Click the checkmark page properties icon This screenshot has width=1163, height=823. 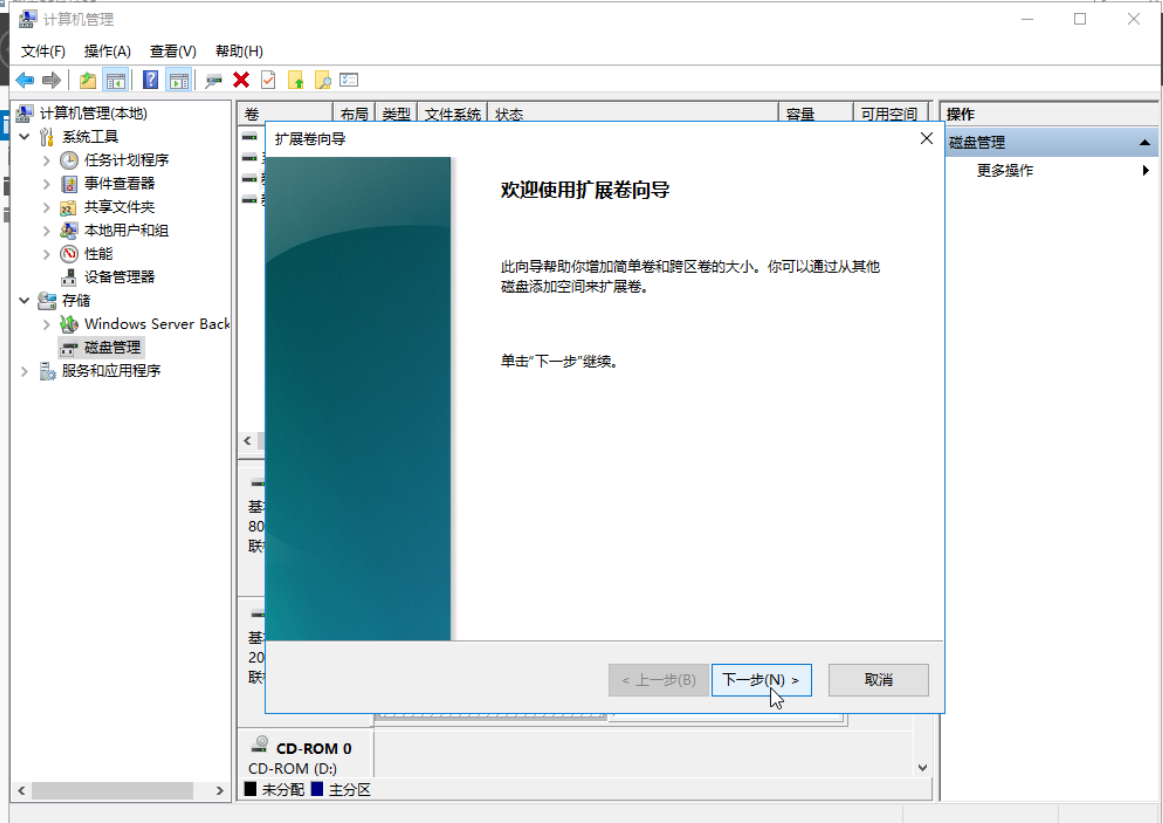(x=268, y=80)
